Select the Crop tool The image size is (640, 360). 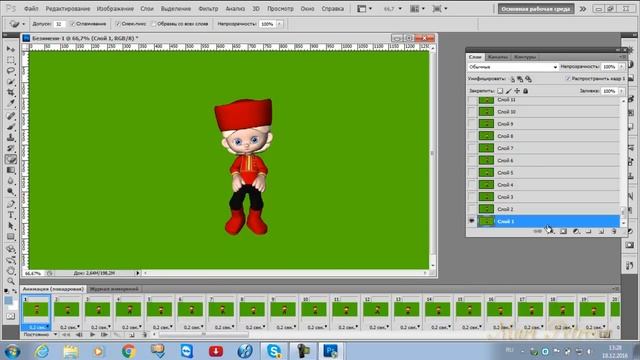coord(11,93)
